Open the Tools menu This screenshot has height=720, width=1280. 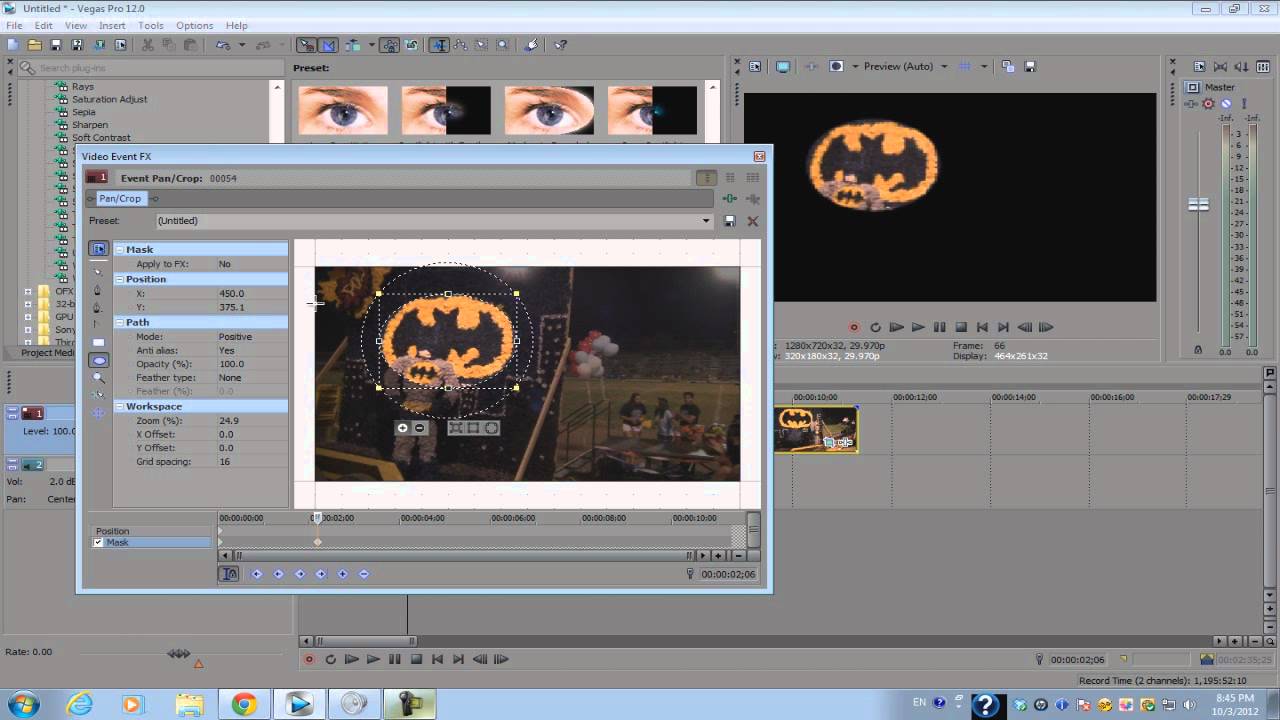pos(151,25)
